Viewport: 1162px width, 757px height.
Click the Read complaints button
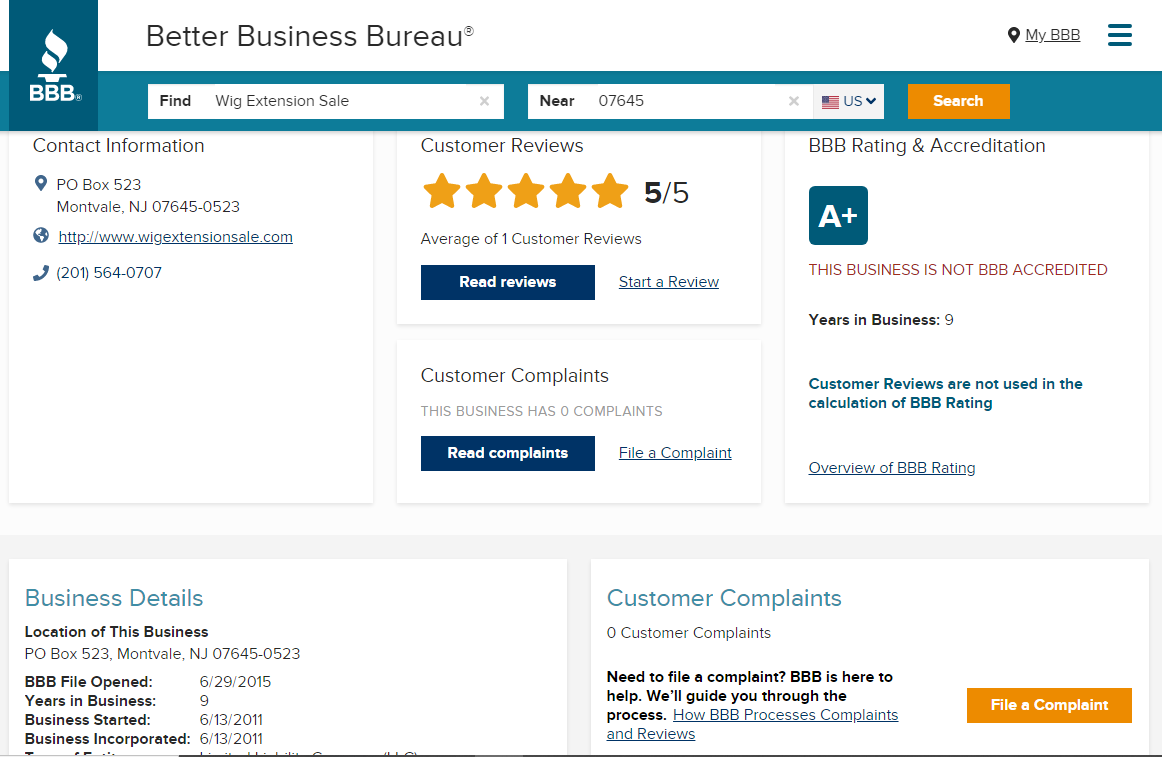(x=508, y=453)
